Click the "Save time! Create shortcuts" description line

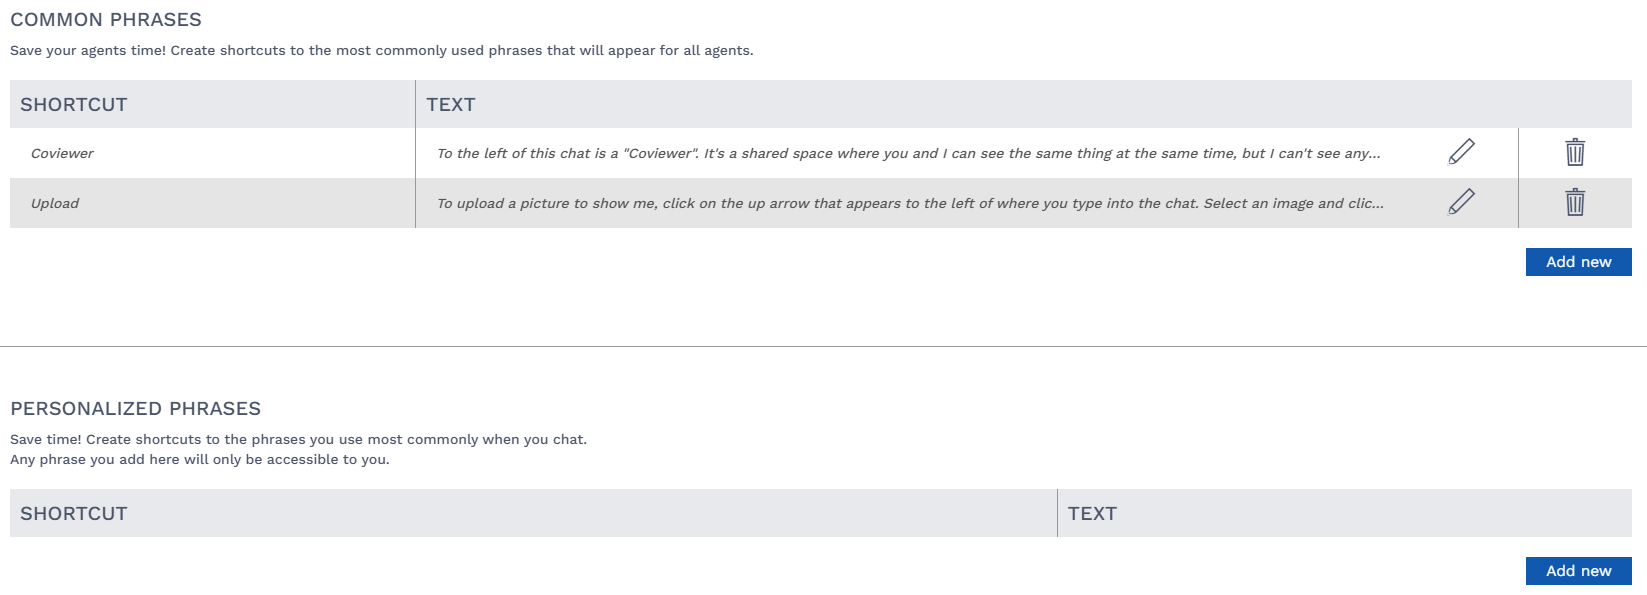(x=298, y=440)
